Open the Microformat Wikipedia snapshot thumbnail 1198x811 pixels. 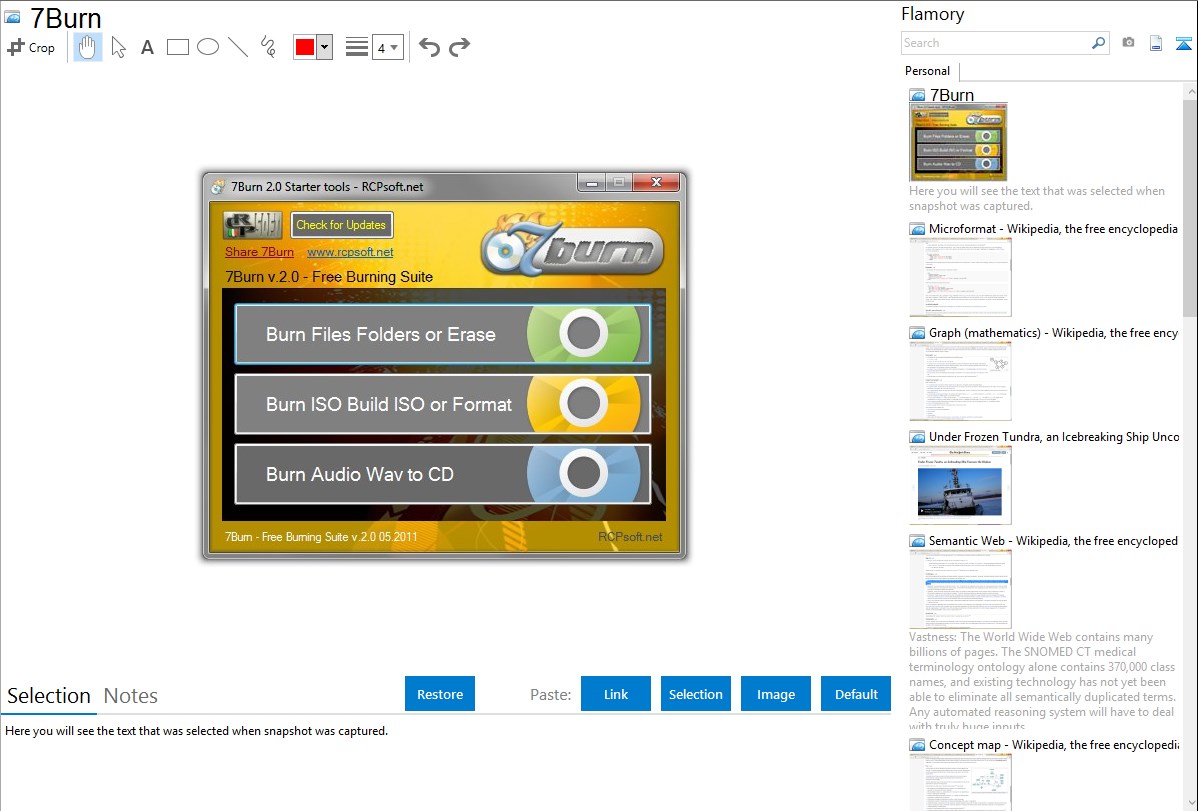960,277
